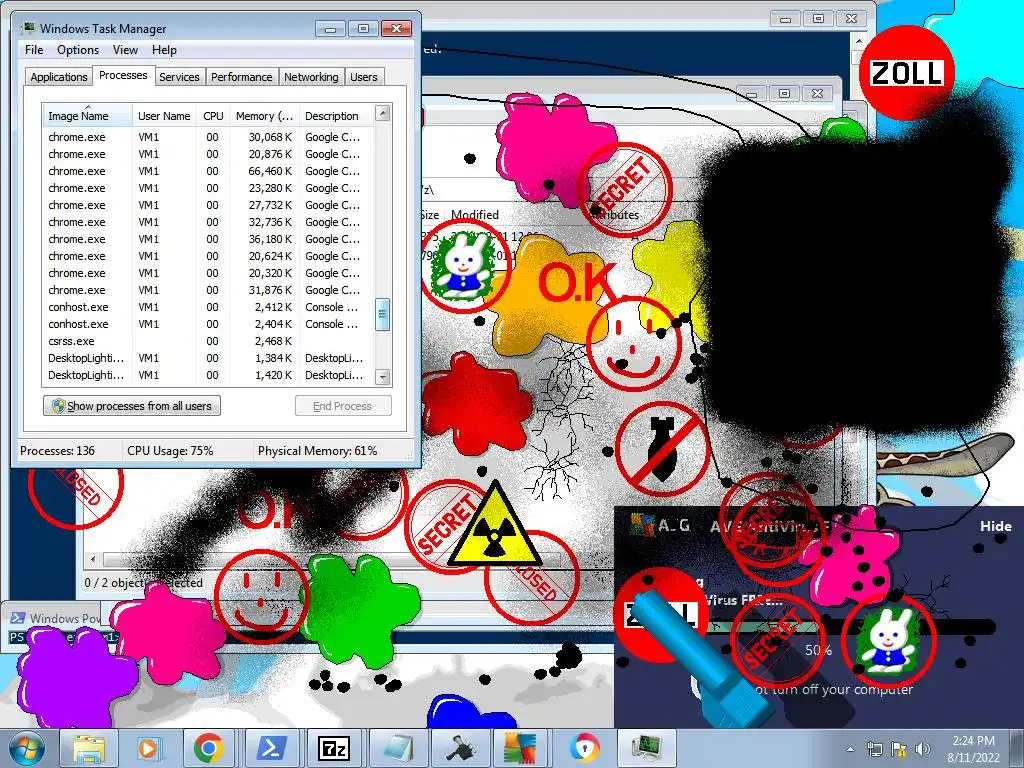
Task: Sort processes by Image Name column
Action: click(x=87, y=116)
